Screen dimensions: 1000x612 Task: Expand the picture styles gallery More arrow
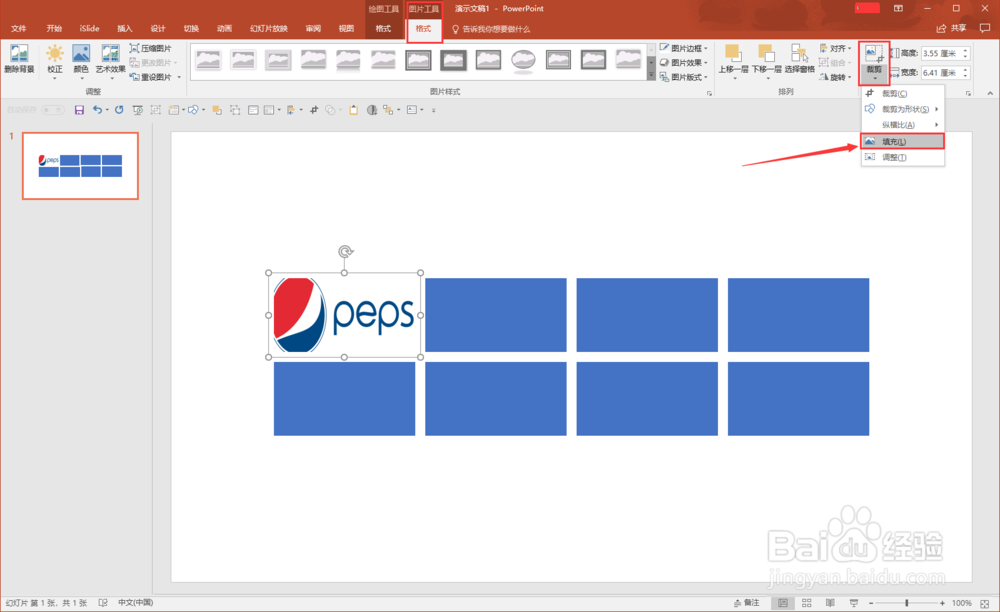click(x=651, y=76)
